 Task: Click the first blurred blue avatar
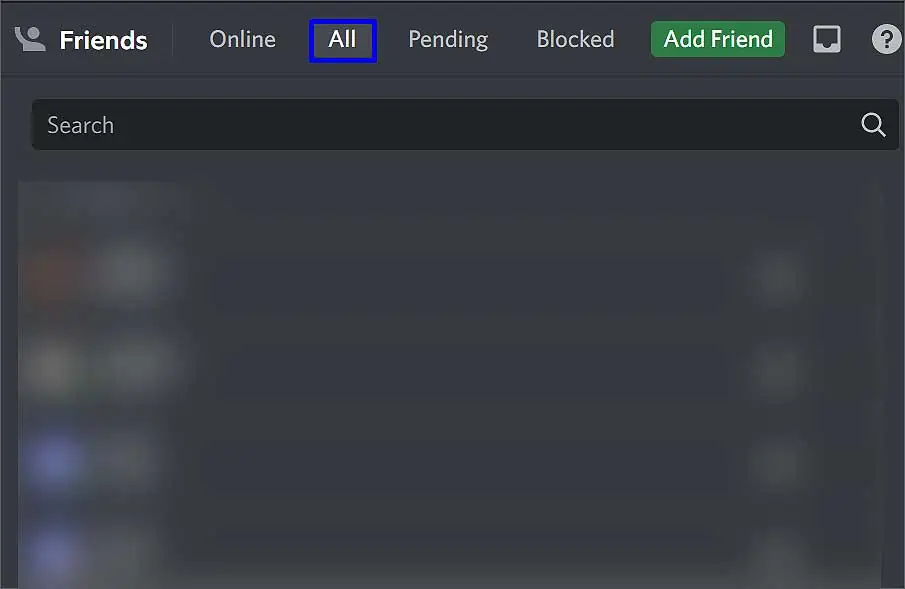coord(53,460)
